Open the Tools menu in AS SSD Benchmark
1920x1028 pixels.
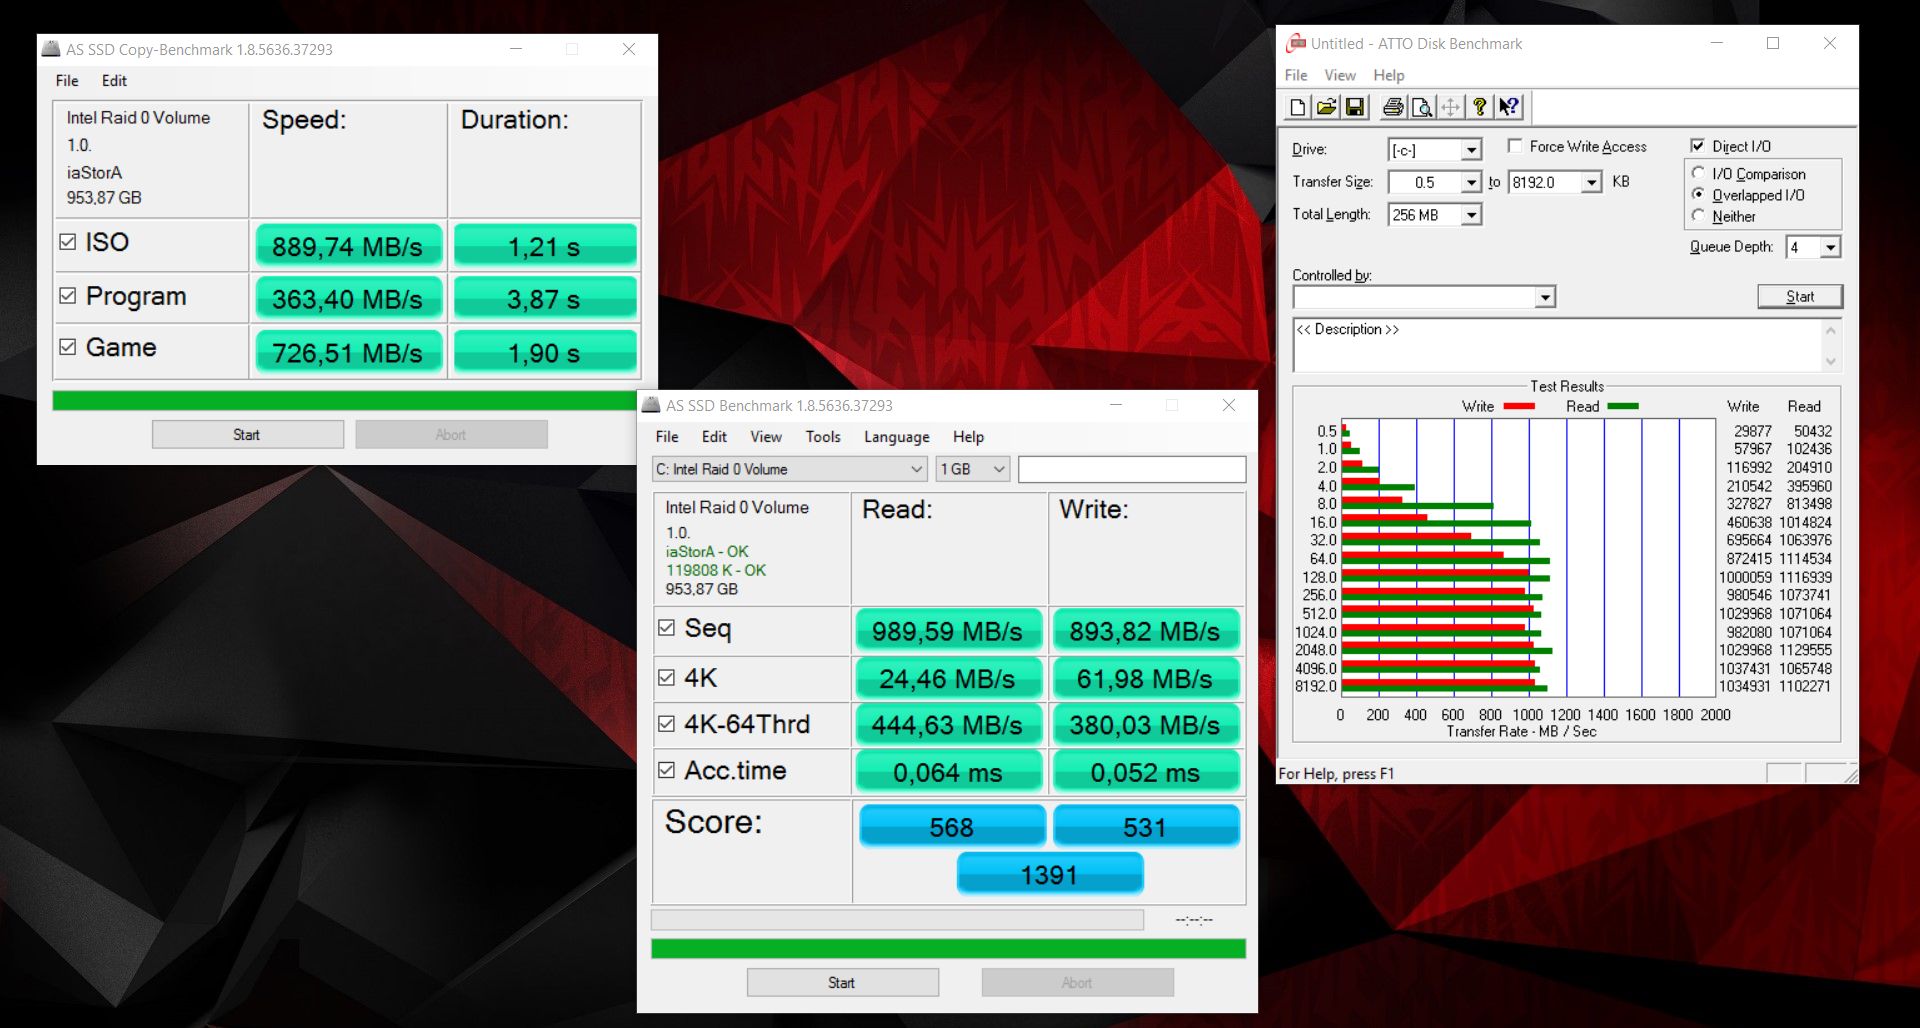pyautogui.click(x=822, y=437)
